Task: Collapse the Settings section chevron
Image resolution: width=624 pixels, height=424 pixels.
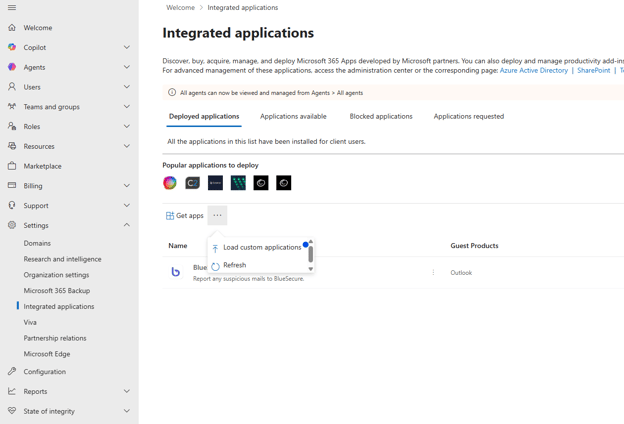Action: point(127,225)
